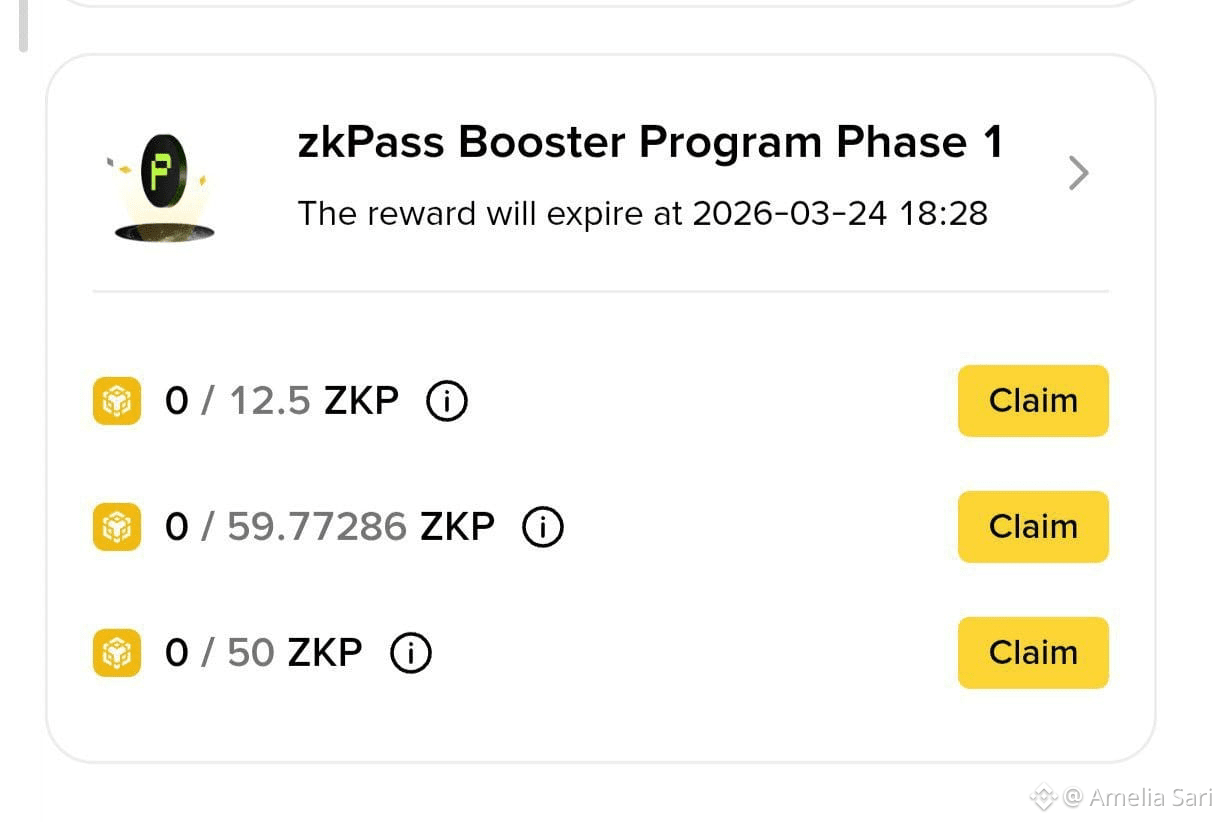Select the 0 / 12.5 ZKP amount text
The image size is (1220, 822).
282,401
